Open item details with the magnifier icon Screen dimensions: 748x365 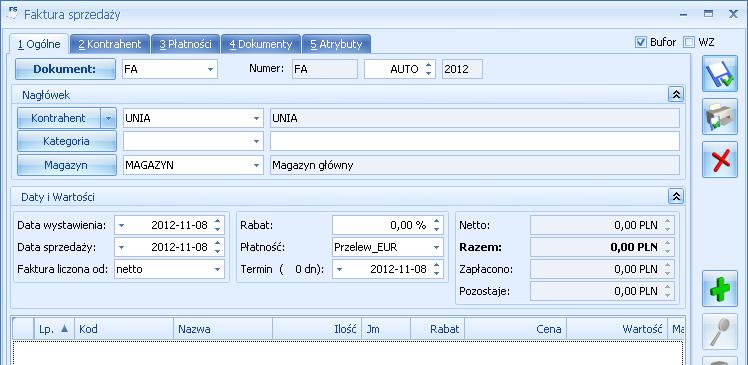click(720, 331)
